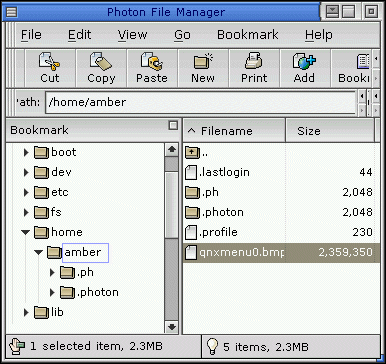
Task: Click the Bookmark panel header
Action: pyautogui.click(x=93, y=130)
